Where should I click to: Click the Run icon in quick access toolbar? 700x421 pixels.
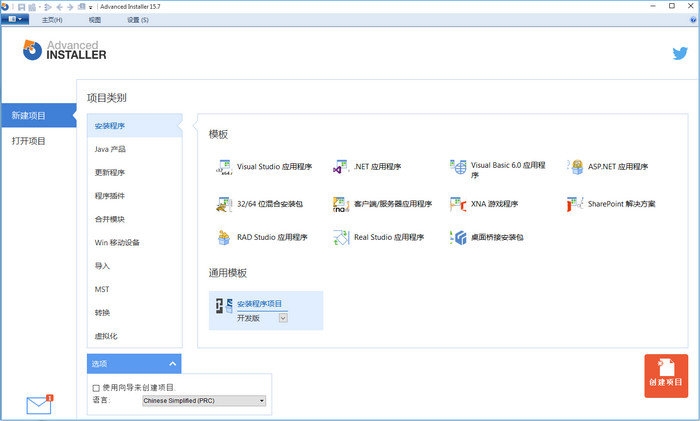coord(48,7)
